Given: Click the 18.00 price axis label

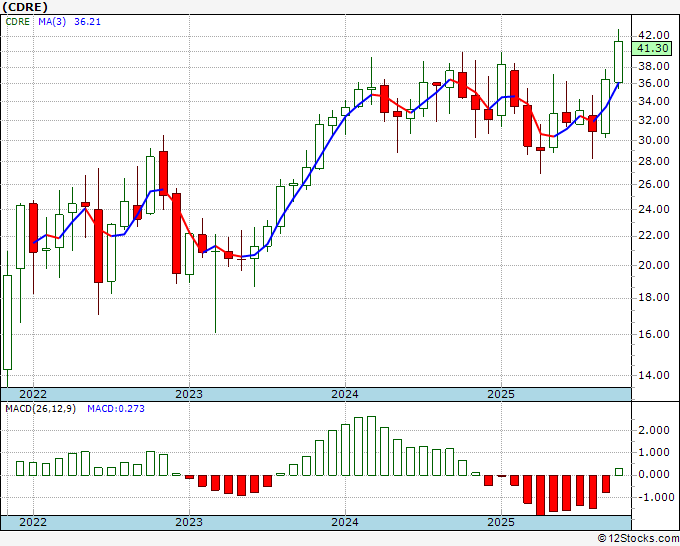Looking at the screenshot, I should (654, 298).
